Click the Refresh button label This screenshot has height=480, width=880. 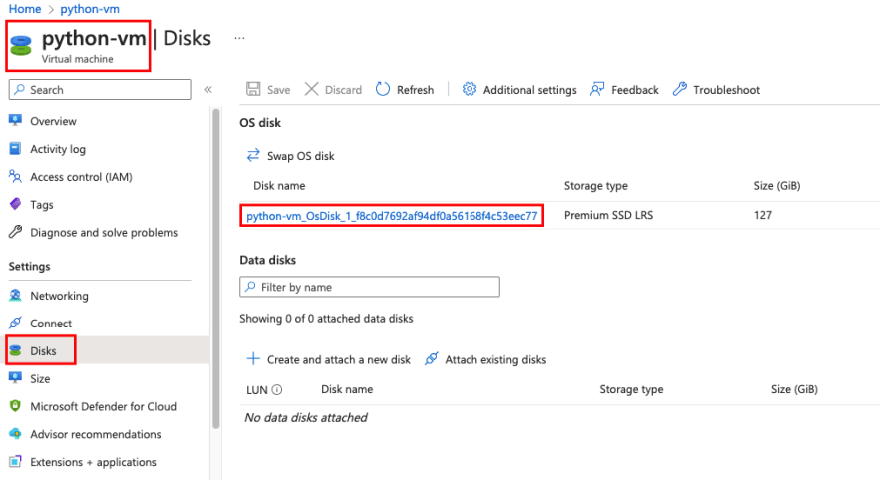click(415, 90)
